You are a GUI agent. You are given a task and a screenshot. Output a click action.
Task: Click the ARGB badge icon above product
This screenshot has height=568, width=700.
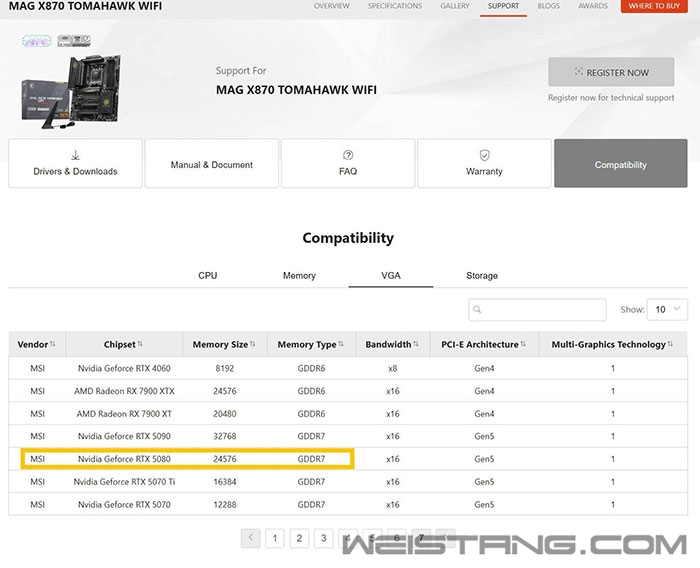pyautogui.click(x=37, y=41)
